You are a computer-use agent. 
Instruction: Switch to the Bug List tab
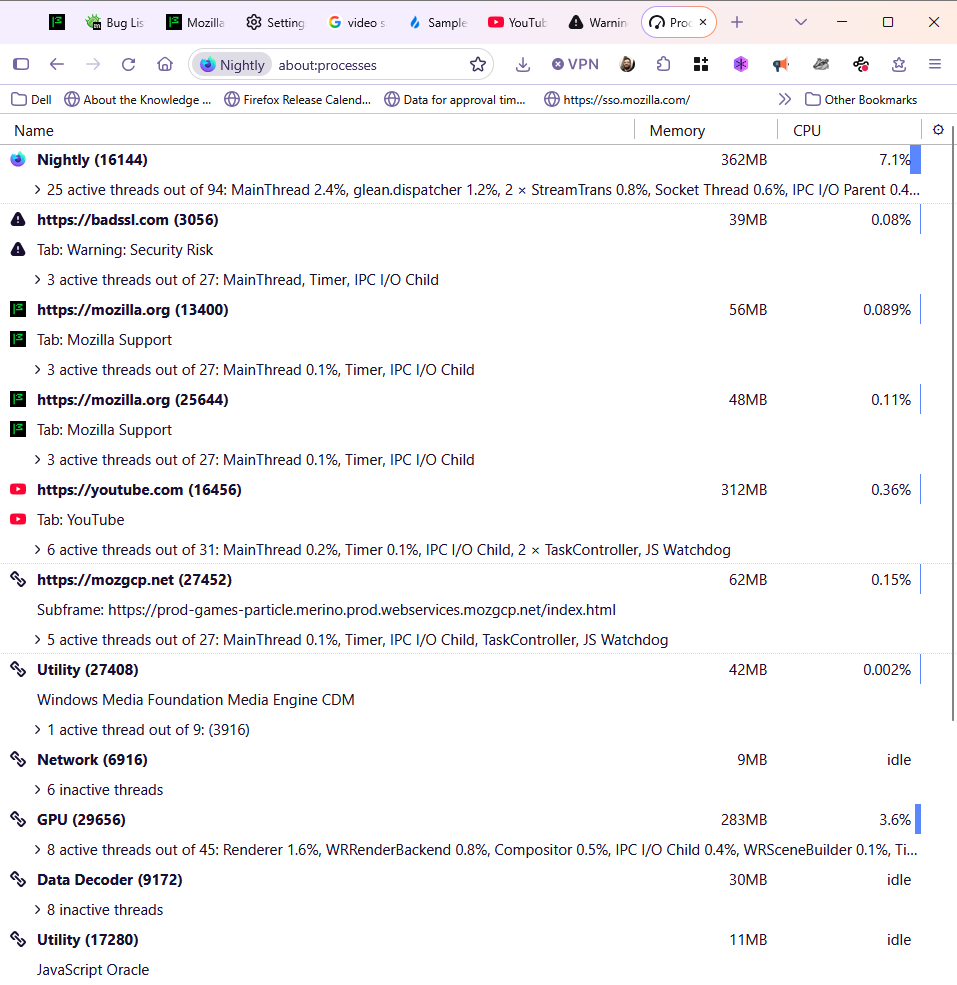pyautogui.click(x=115, y=23)
